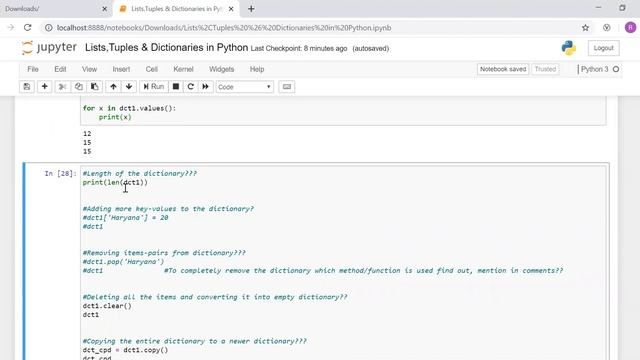
Task: Open the Edit menu
Action: pos(60,69)
